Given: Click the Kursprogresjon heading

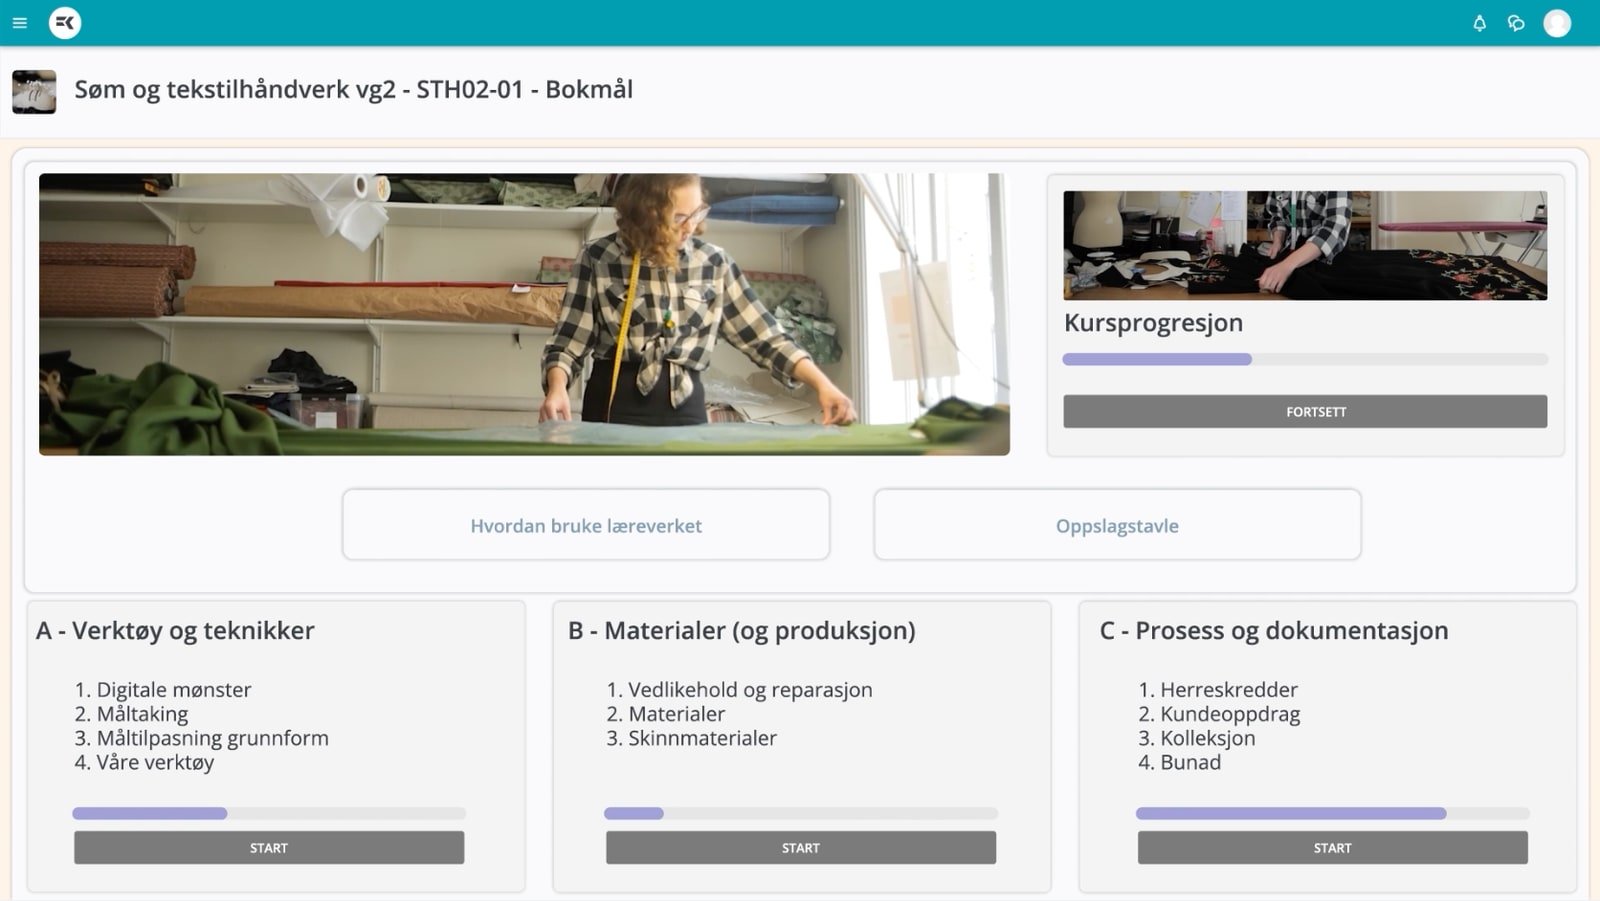Looking at the screenshot, I should click(1153, 323).
